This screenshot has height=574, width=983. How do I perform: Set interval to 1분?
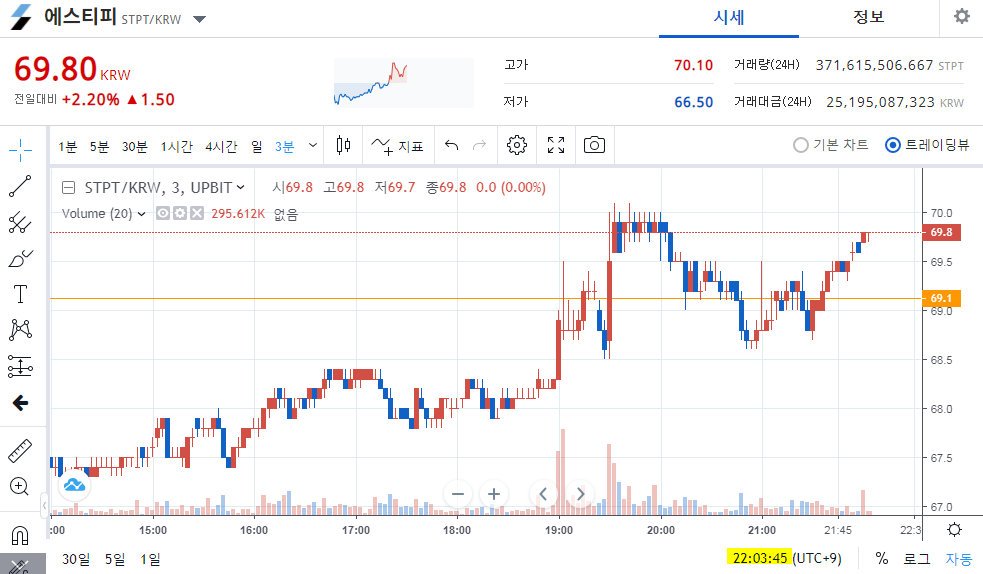point(68,147)
